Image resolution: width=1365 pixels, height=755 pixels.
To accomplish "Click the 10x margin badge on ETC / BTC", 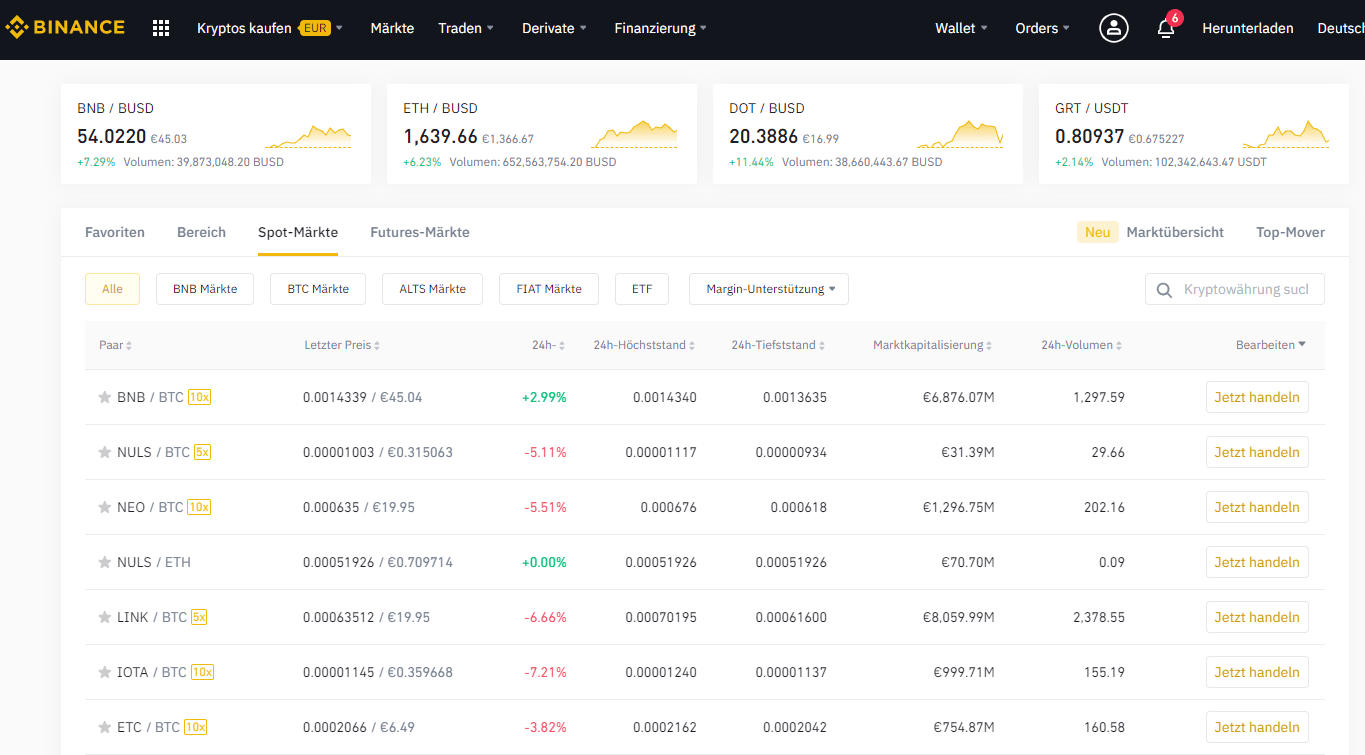I will click(196, 727).
